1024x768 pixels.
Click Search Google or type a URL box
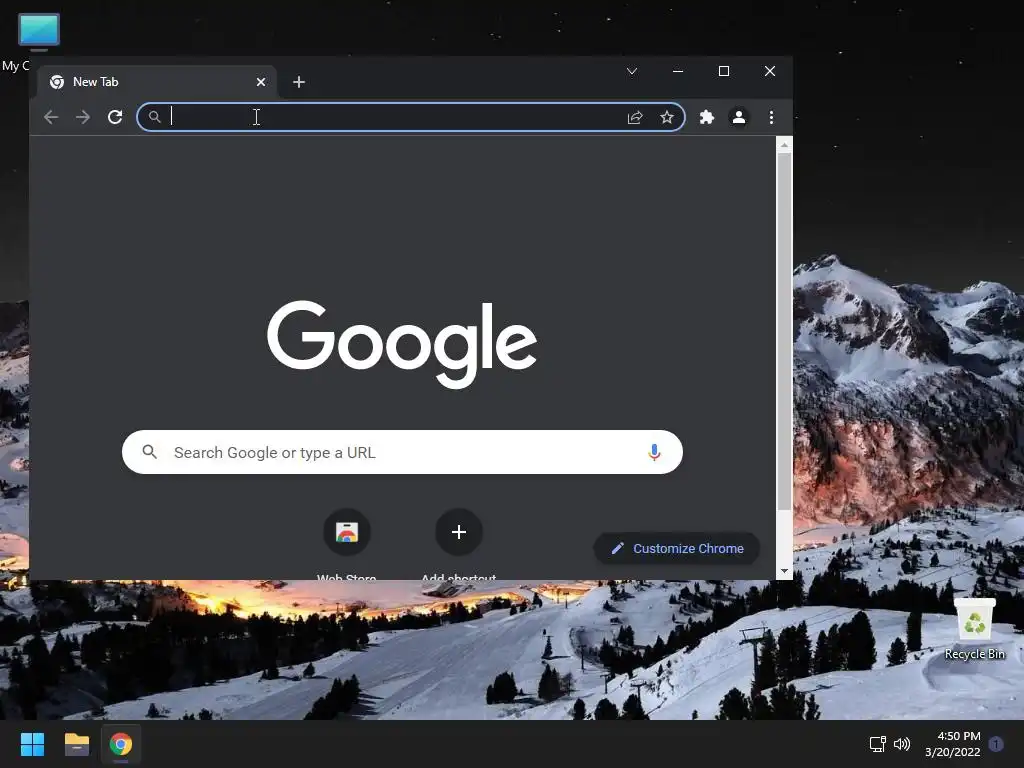click(x=402, y=452)
